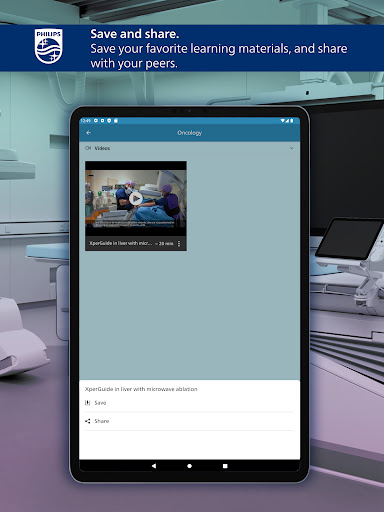The width and height of the screenshot is (384, 512).
Task: Tap the Android home circle button
Action: (x=189, y=466)
